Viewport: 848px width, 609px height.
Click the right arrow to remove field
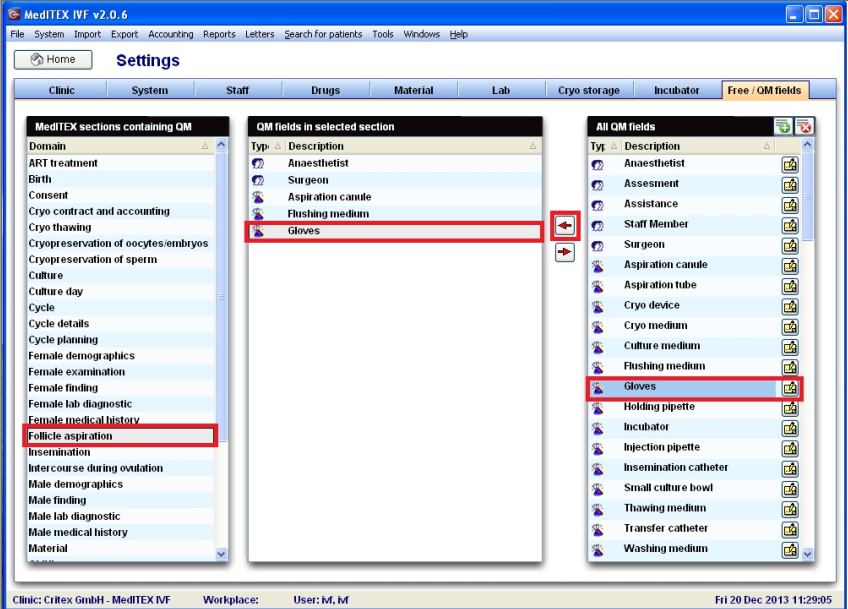(565, 252)
